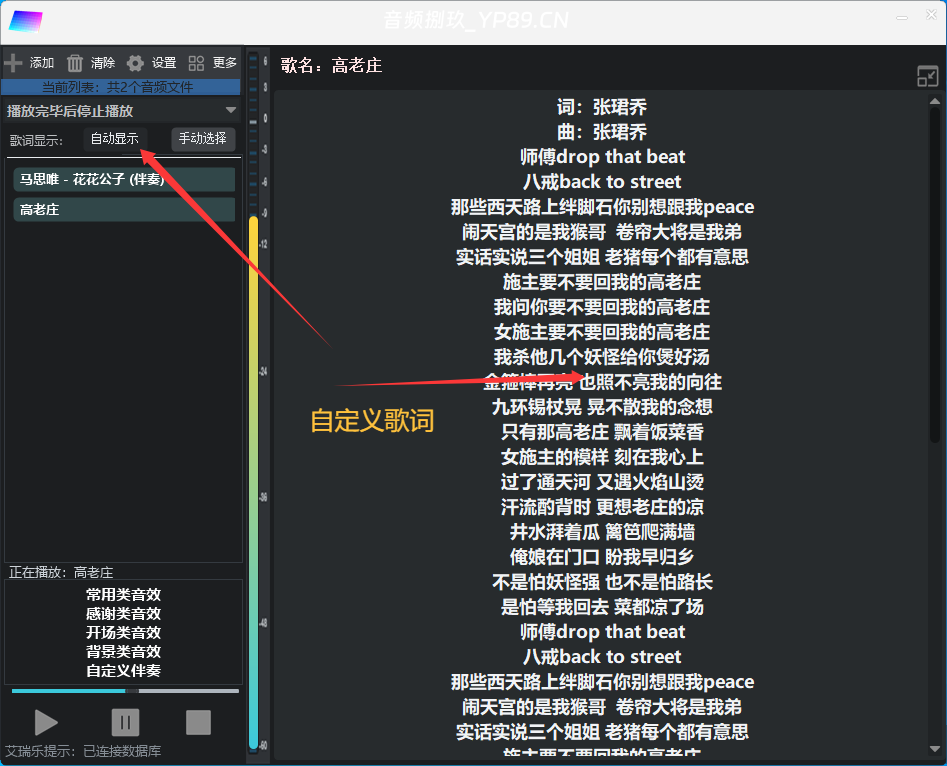Viewport: 947px width, 766px height.
Task: Click the 添加 (Add) plus icon
Action: pos(17,61)
